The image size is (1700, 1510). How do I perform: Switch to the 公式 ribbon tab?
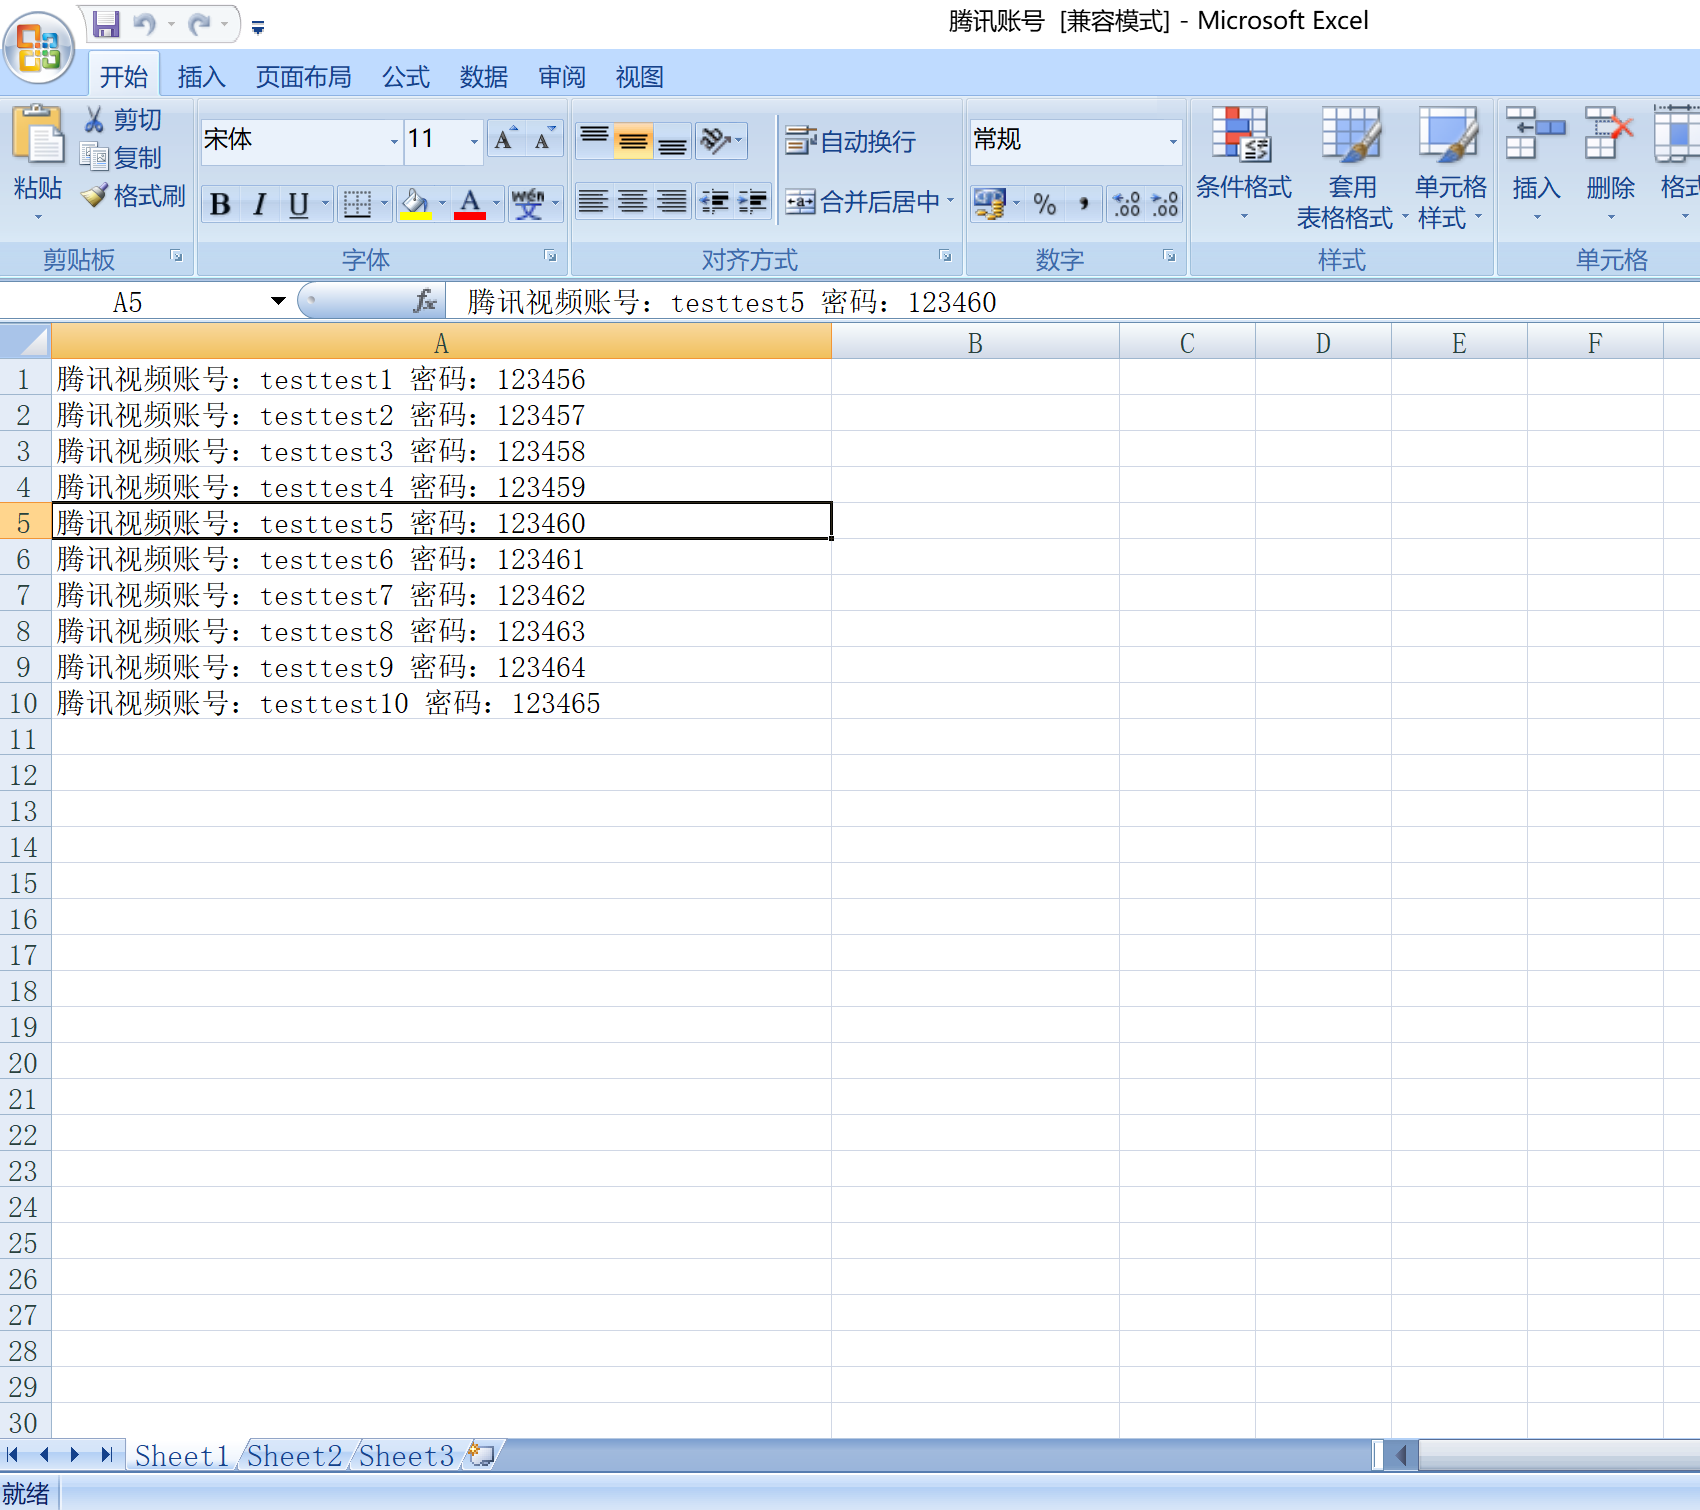click(x=405, y=77)
